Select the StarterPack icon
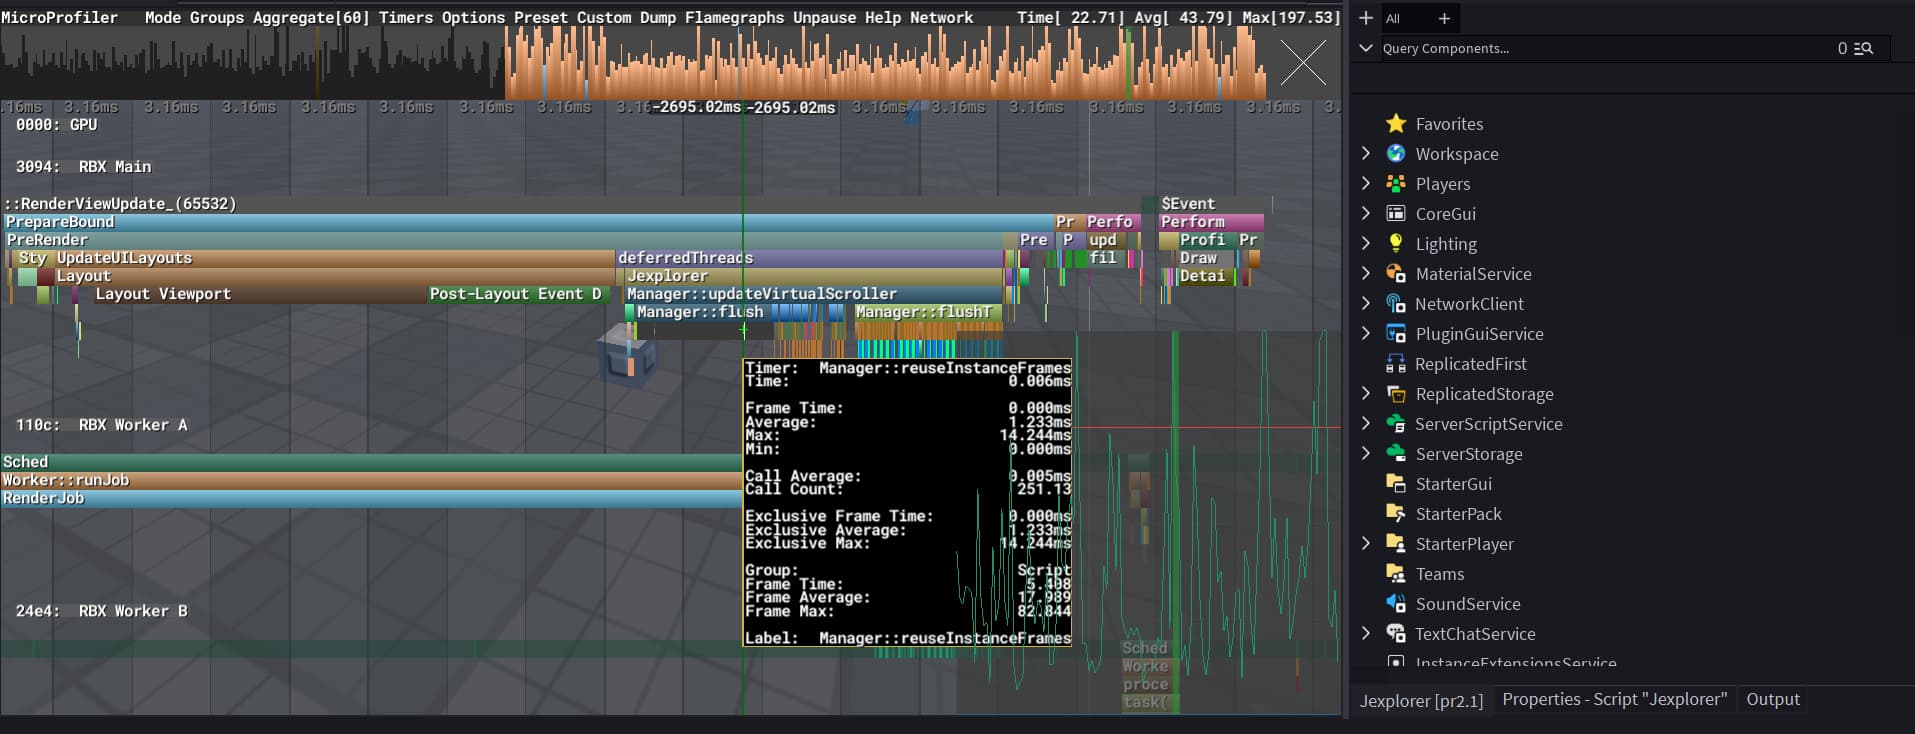This screenshot has height=734, width=1915. [x=1396, y=514]
